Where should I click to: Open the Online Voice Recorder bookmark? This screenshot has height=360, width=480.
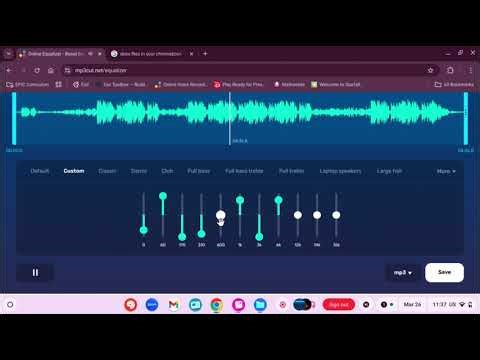coord(180,85)
